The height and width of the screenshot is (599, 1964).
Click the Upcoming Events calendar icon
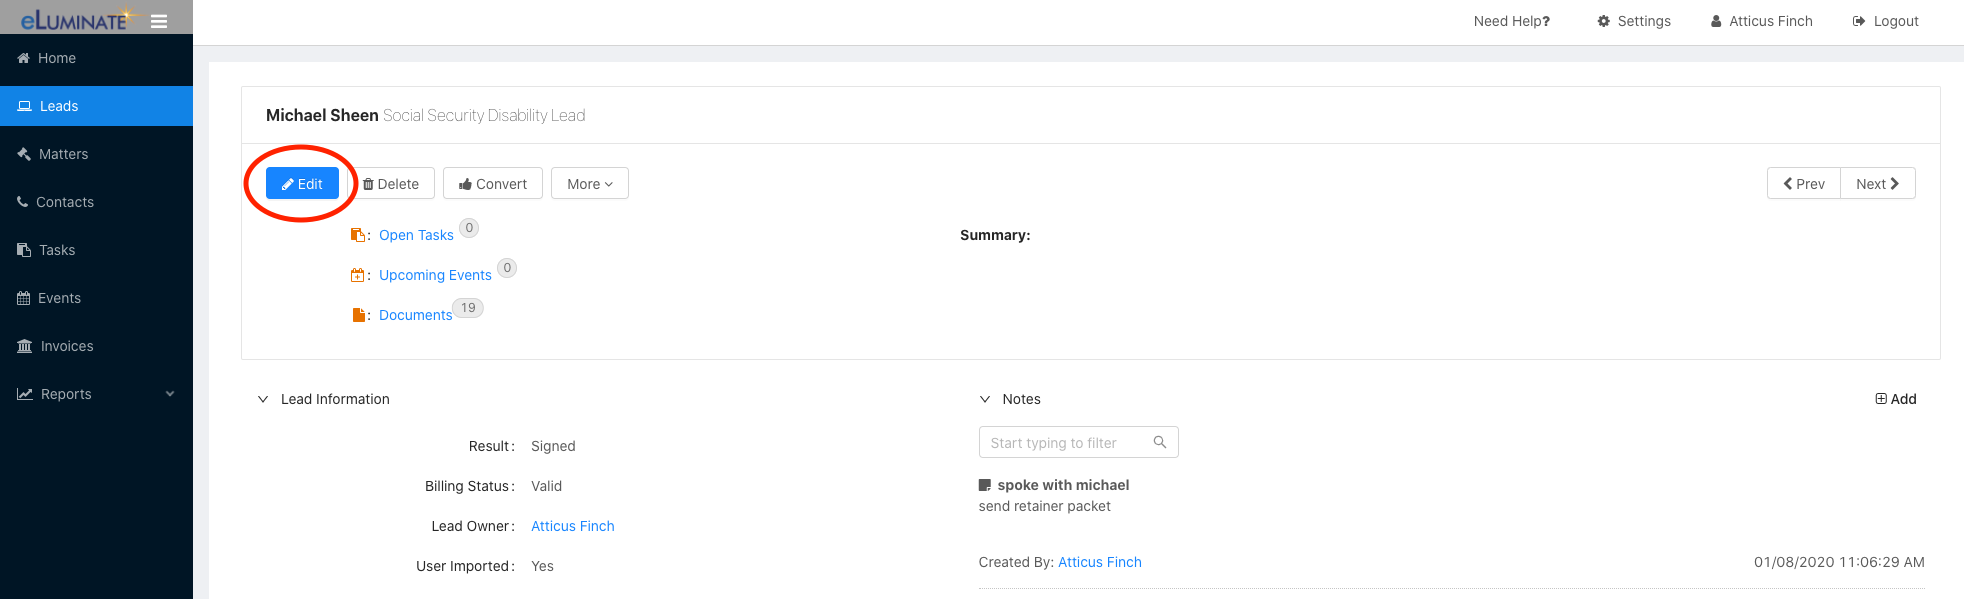click(x=358, y=275)
